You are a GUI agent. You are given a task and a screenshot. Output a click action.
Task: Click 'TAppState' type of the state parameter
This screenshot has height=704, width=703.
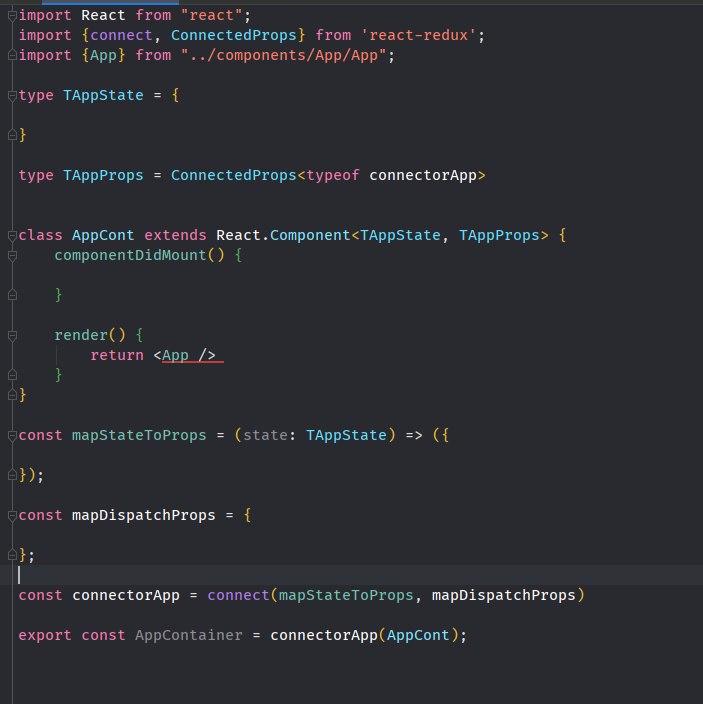click(346, 435)
